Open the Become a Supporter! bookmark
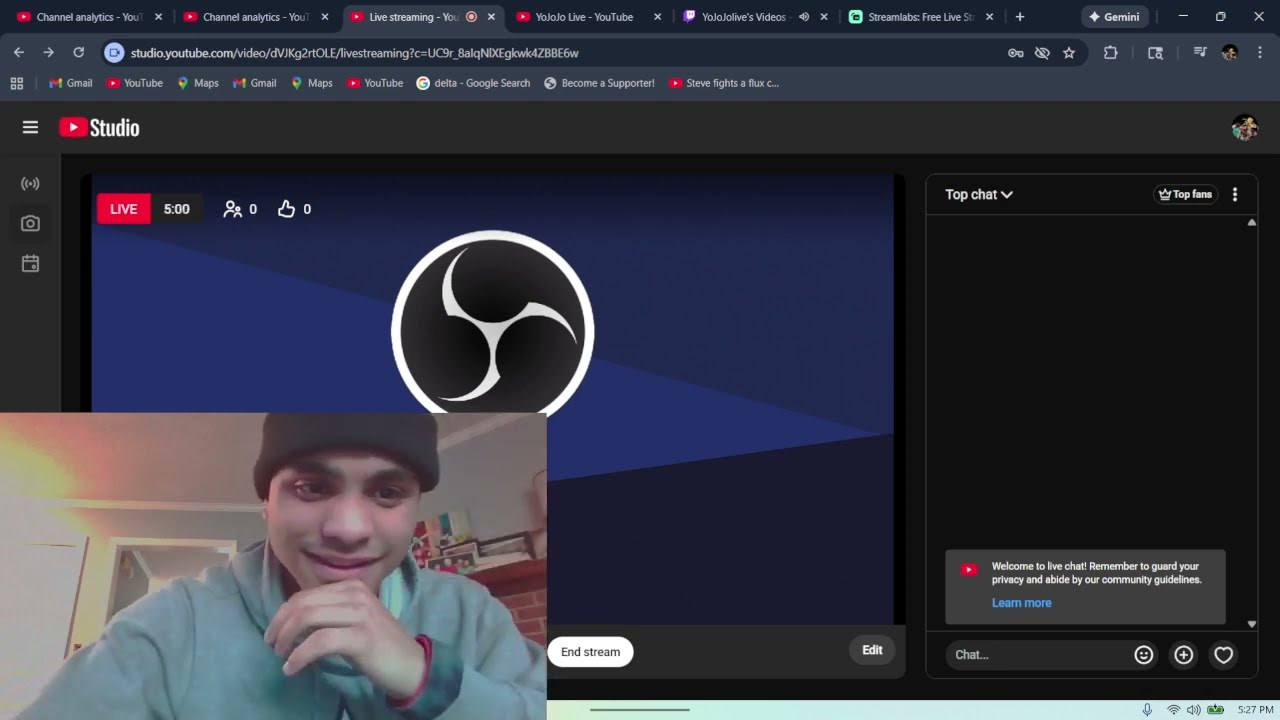1280x720 pixels. (x=599, y=83)
